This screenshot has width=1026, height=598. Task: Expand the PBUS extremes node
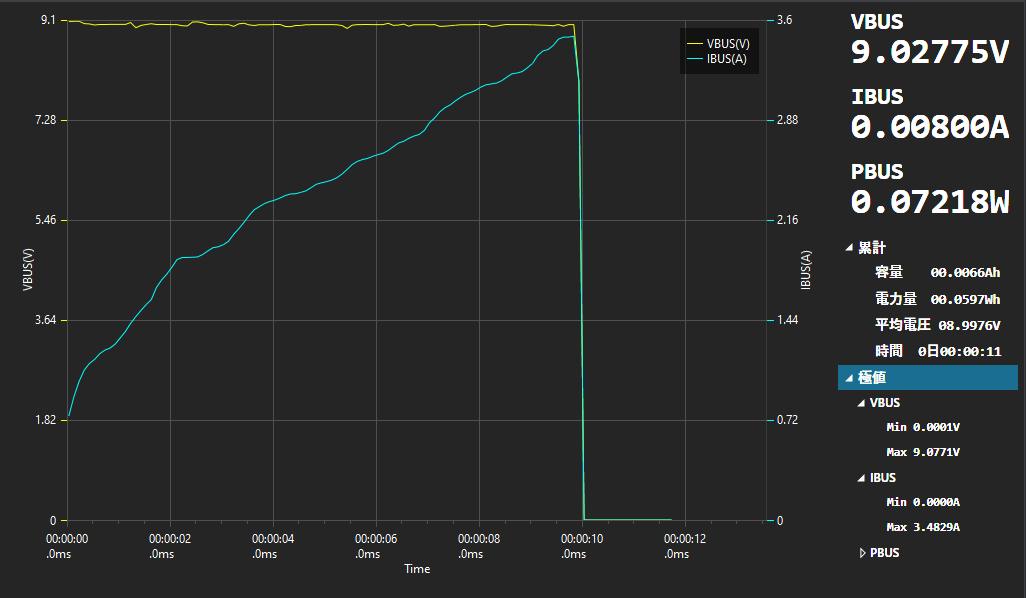(x=864, y=553)
